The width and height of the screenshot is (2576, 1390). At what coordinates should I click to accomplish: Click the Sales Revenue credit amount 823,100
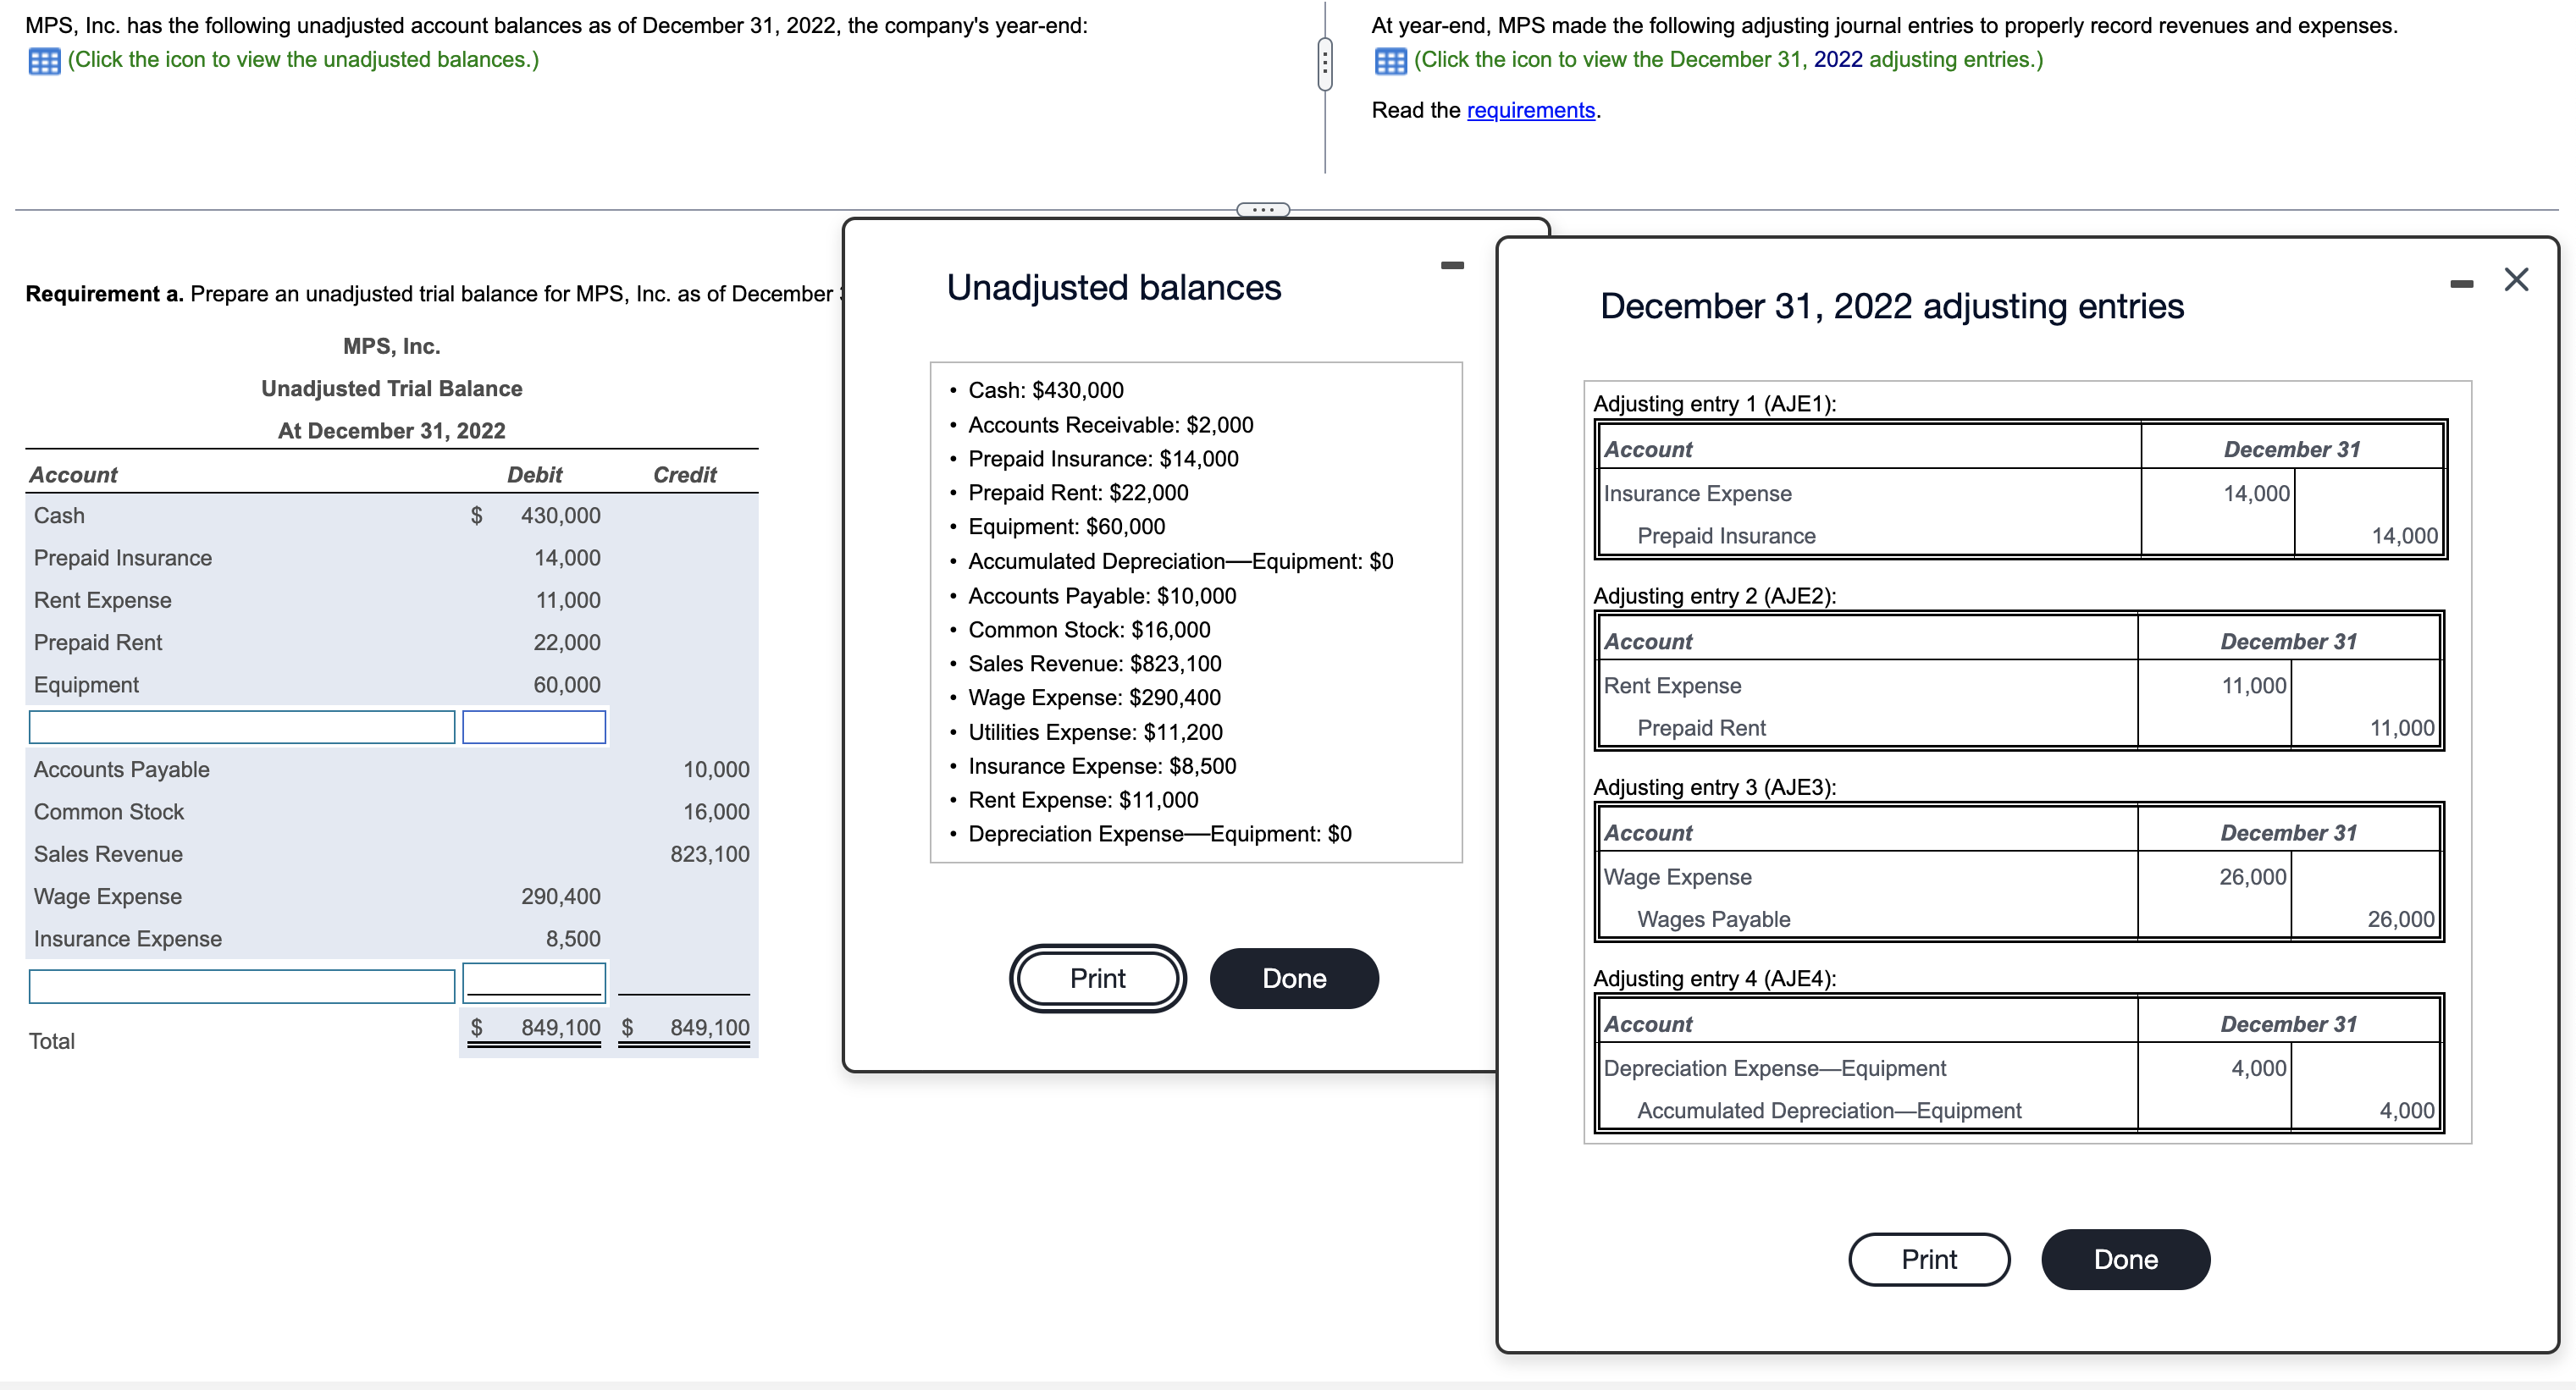coord(709,854)
